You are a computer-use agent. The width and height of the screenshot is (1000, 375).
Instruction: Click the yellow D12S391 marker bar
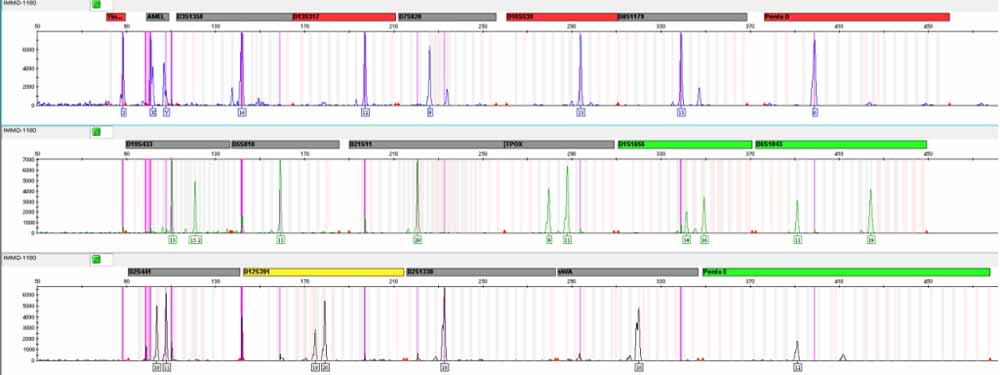[x=323, y=272]
